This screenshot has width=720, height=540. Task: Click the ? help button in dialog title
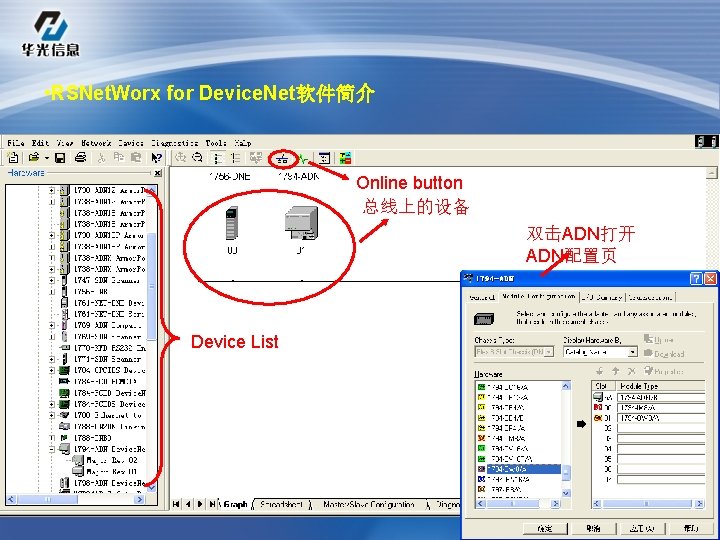point(696,278)
